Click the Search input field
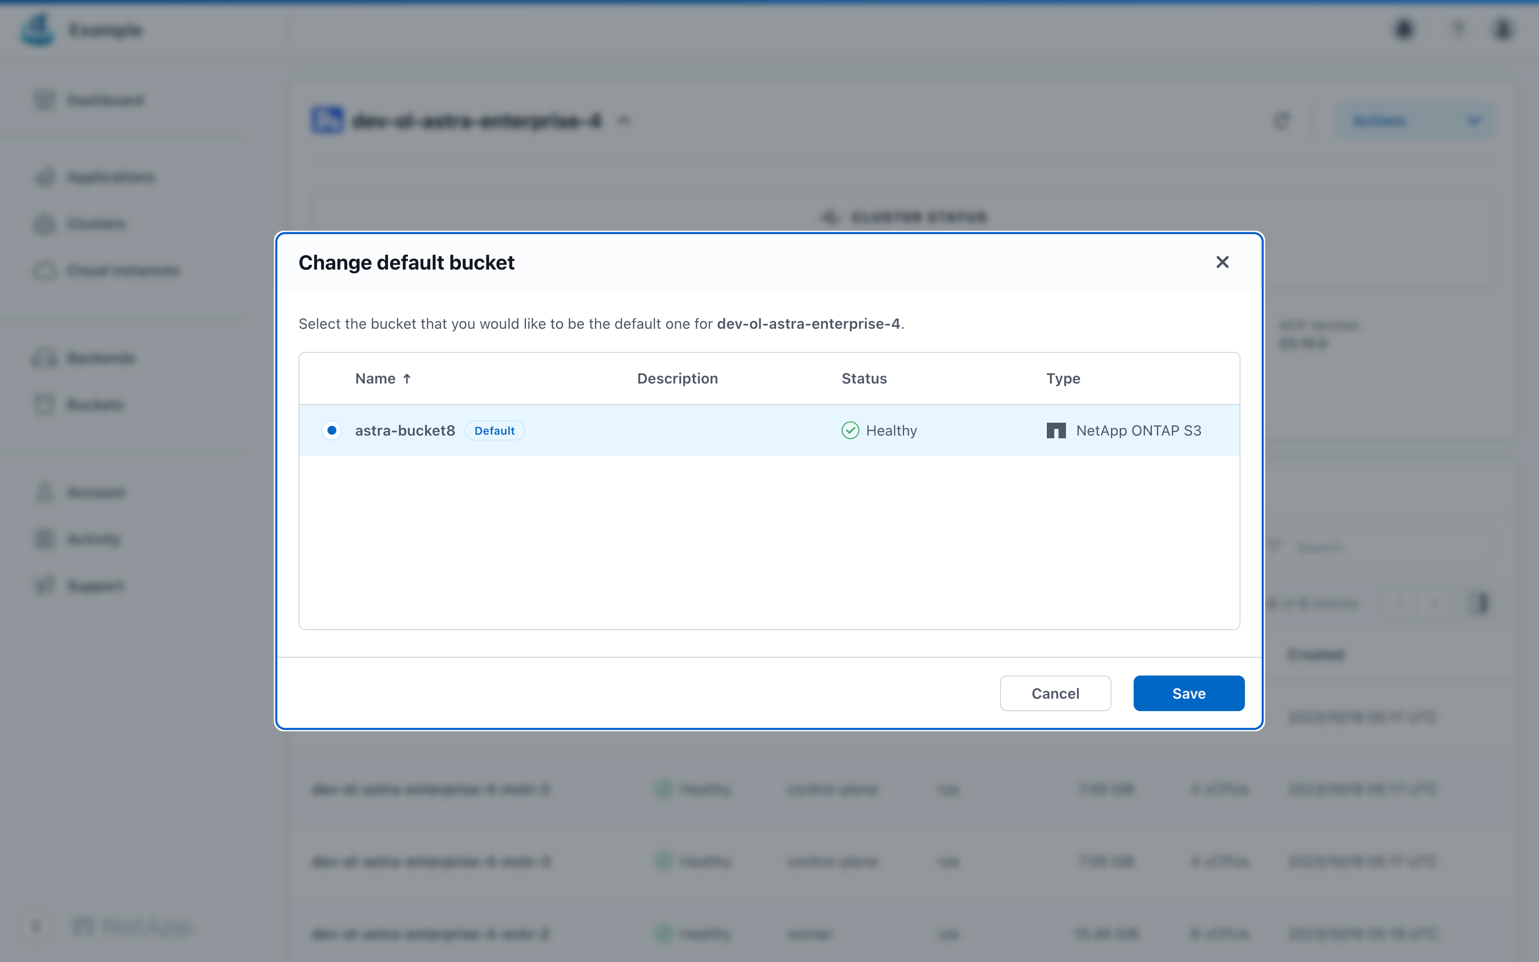 pos(1390,547)
